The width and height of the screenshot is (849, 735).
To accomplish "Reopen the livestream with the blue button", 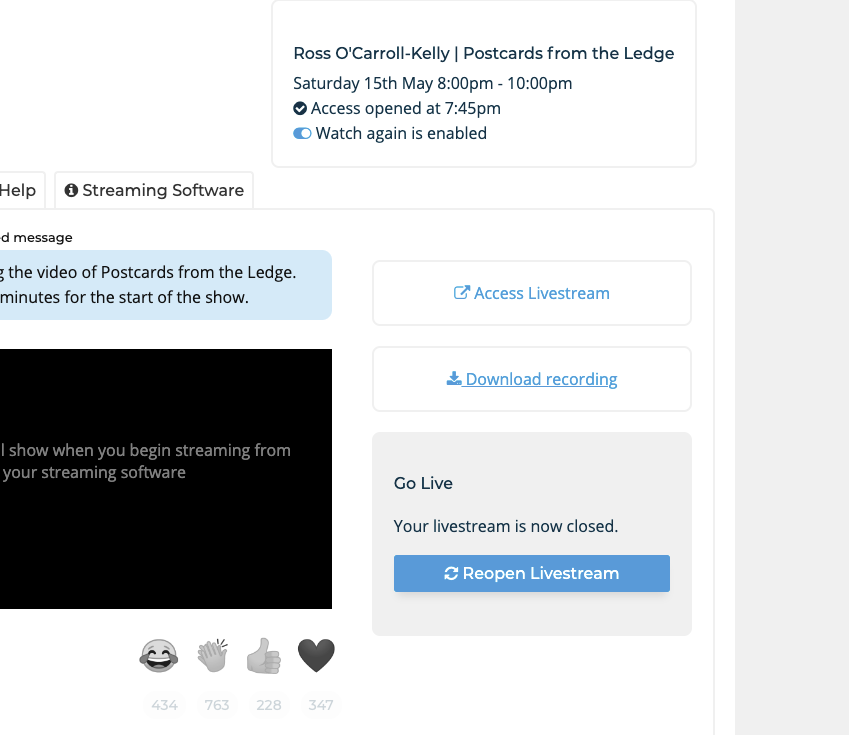I will click(x=532, y=573).
